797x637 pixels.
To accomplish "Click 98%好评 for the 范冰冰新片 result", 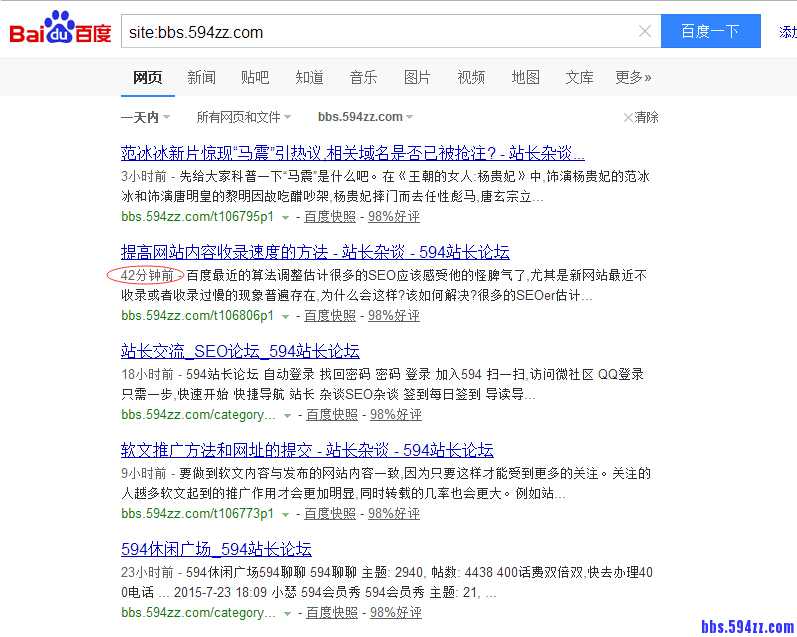I will [394, 217].
